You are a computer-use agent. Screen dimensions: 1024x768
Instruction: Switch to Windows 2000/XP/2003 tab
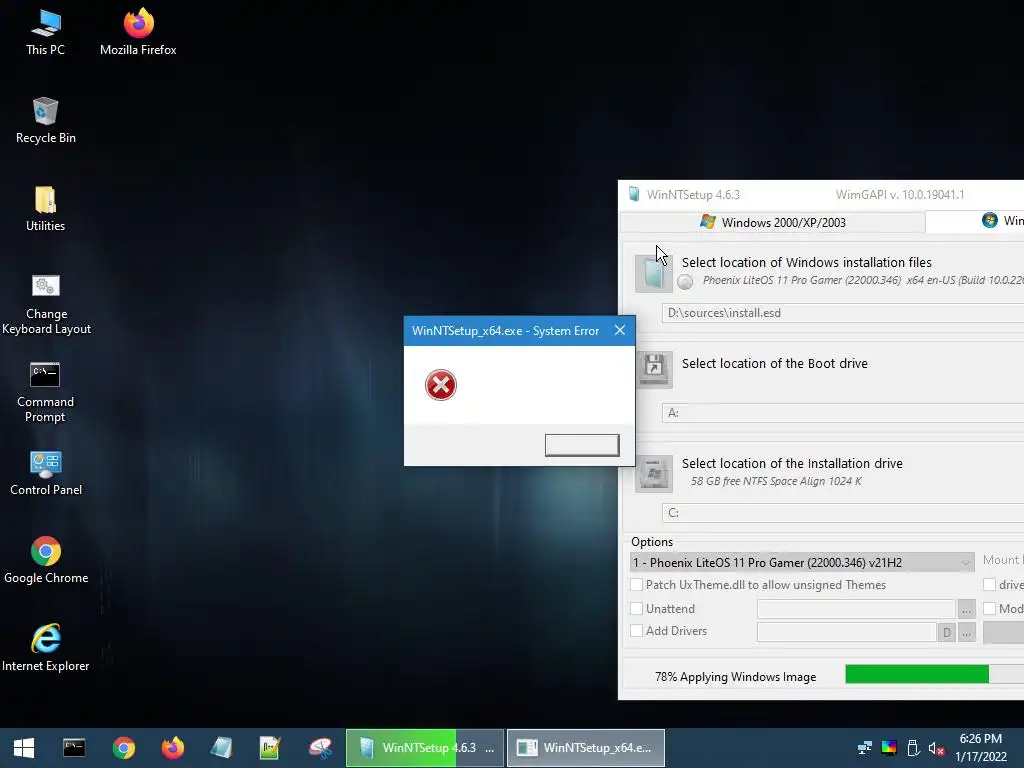pyautogui.click(x=773, y=222)
